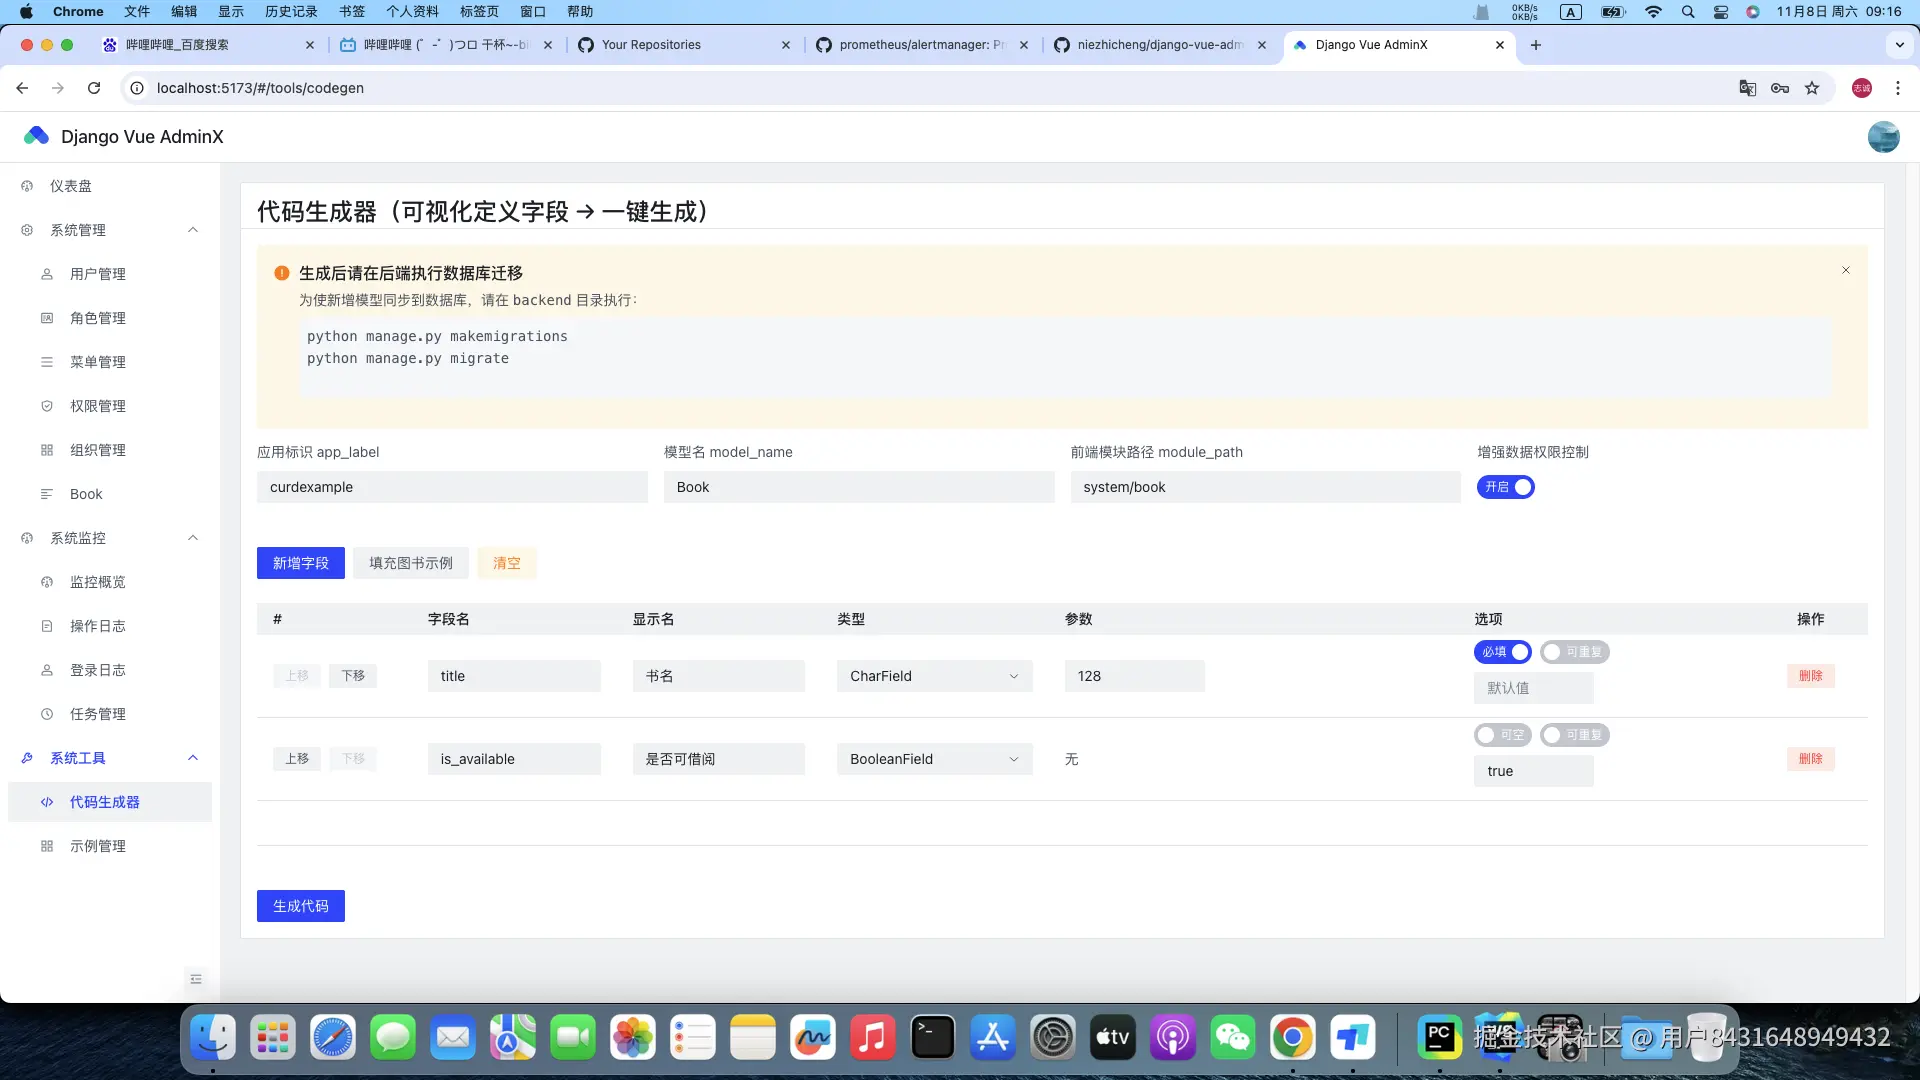Screen dimensions: 1920x1080
Task: Open the 操作日志 log page
Action: click(x=97, y=626)
